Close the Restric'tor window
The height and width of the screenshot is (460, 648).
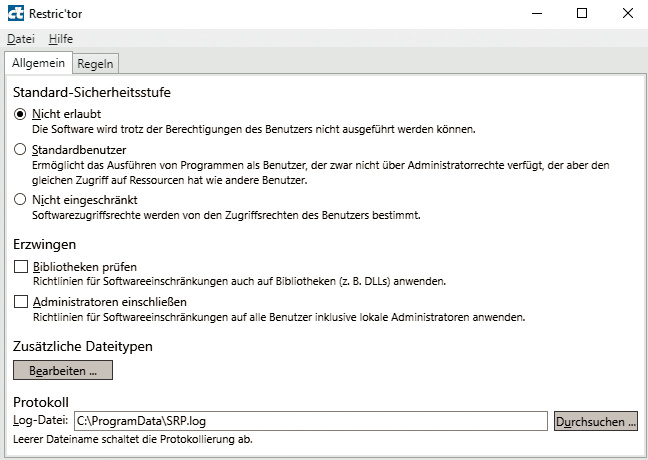pos(625,14)
